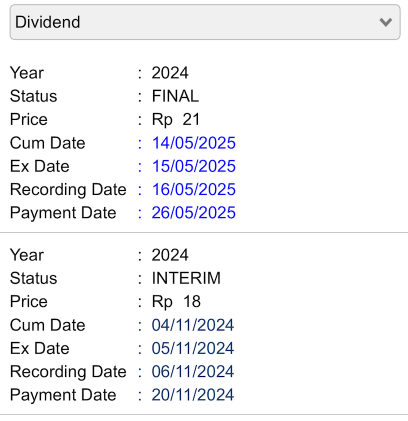
Task: Open Payment Date 26/05/2025
Action: pos(194,213)
